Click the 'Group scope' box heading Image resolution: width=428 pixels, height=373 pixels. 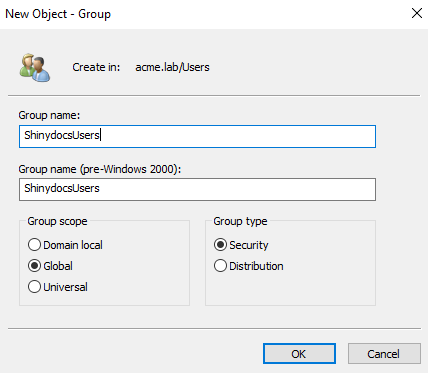point(57,221)
